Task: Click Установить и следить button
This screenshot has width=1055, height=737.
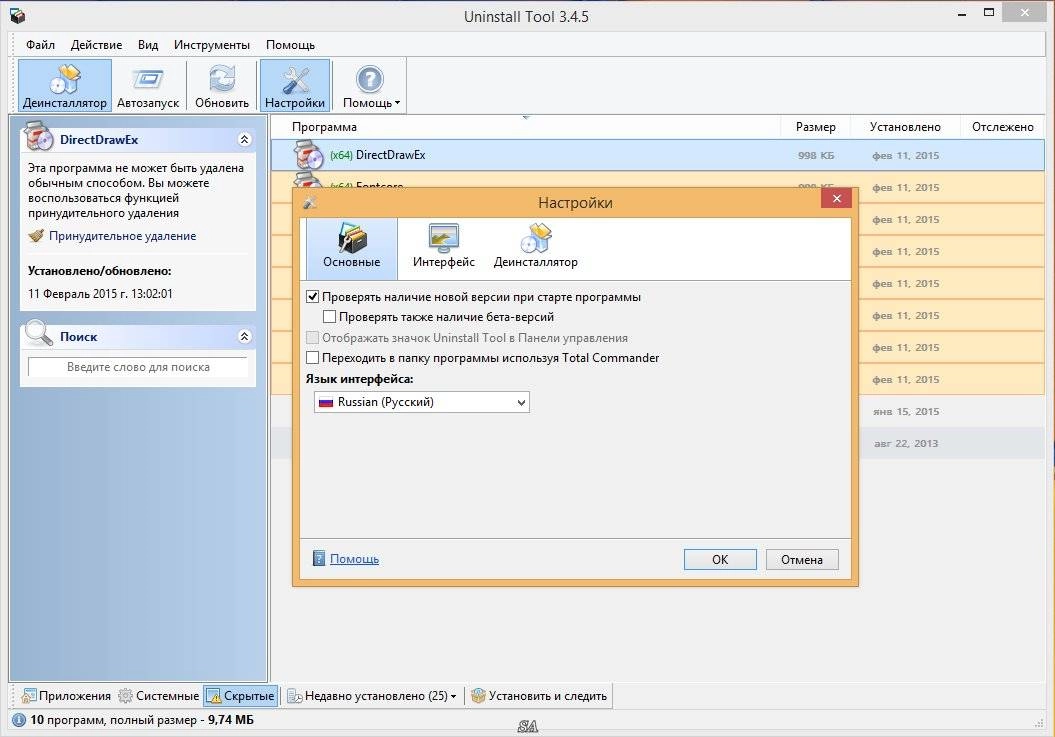Action: click(539, 696)
